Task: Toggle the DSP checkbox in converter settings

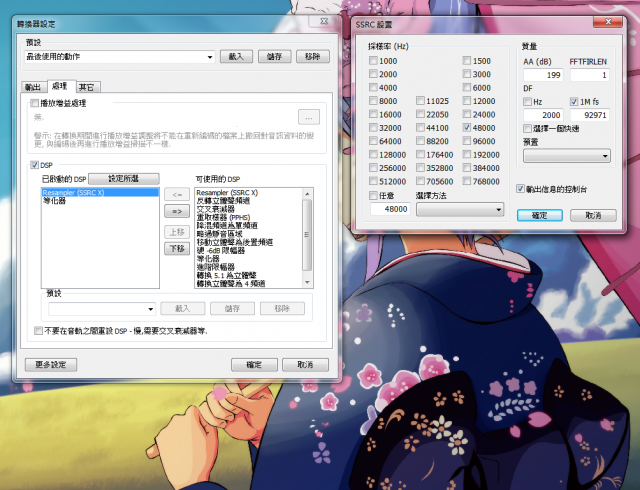Action: tap(35, 165)
